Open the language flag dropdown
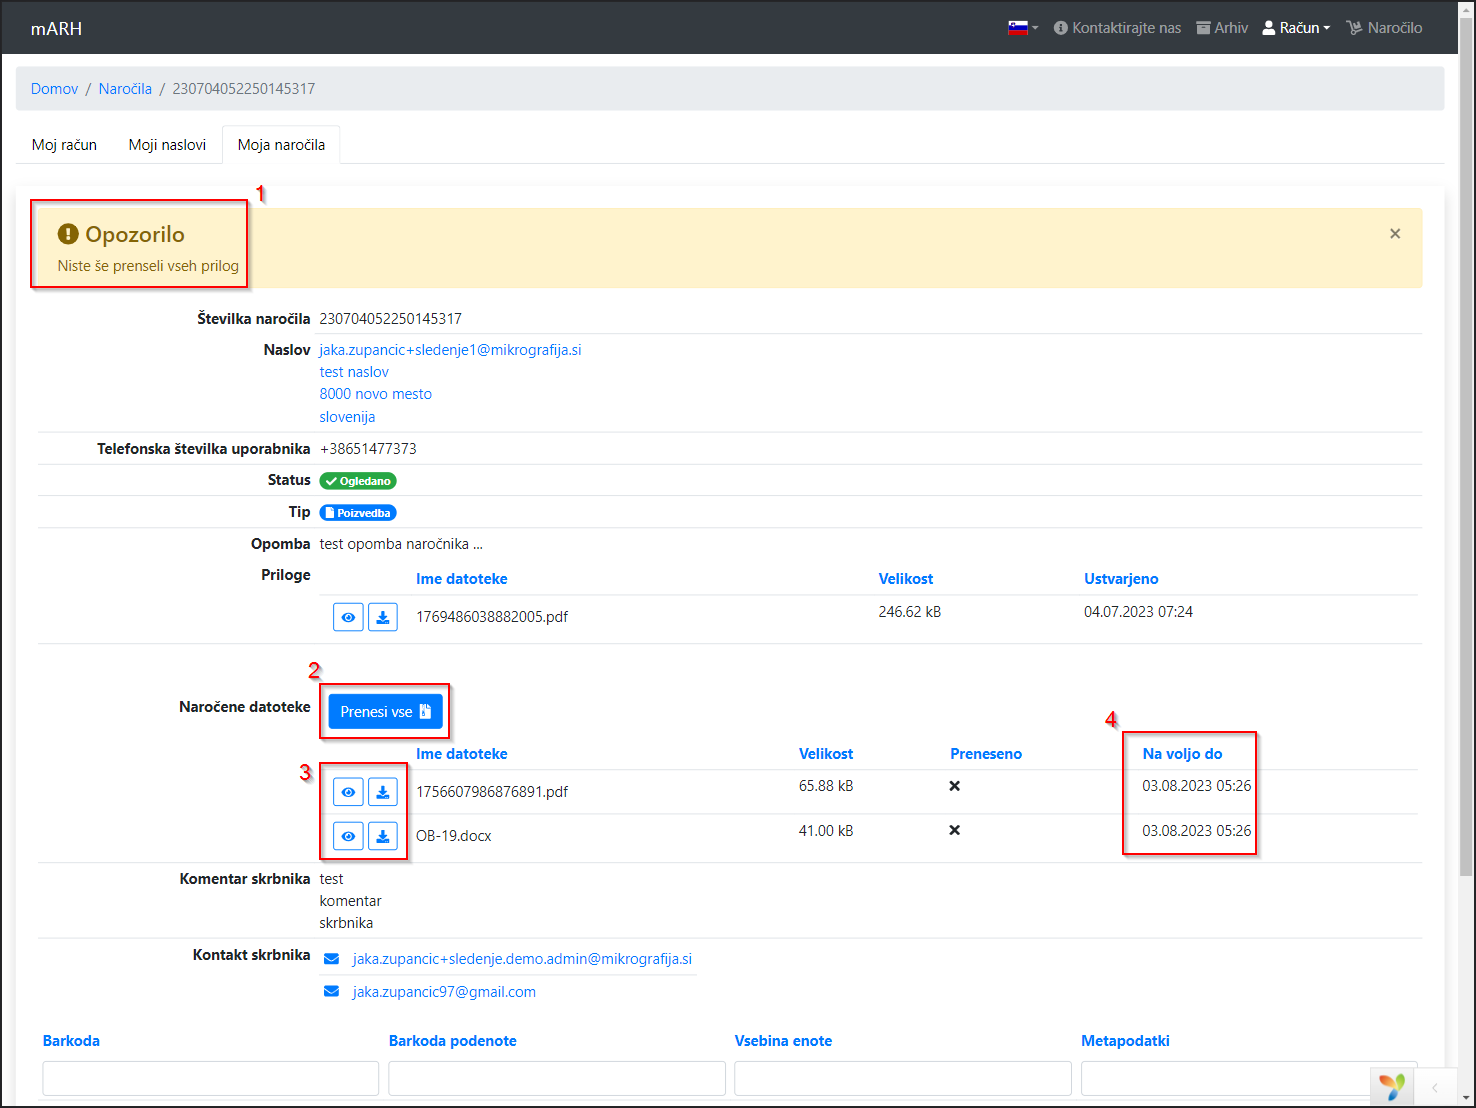This screenshot has height=1108, width=1476. coord(1022,28)
